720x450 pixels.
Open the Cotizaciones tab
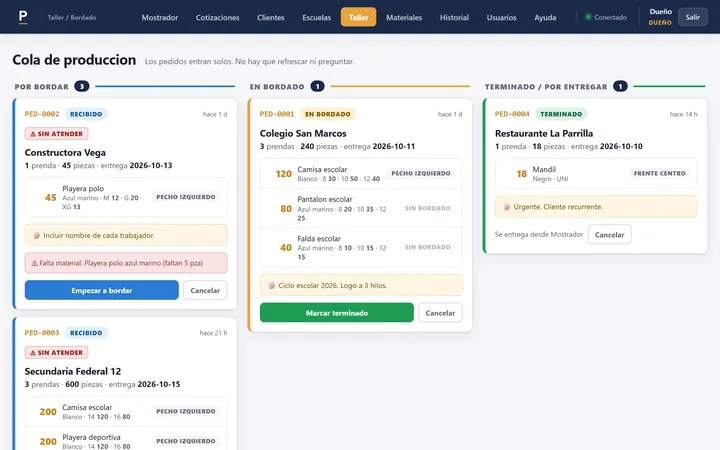coord(218,17)
